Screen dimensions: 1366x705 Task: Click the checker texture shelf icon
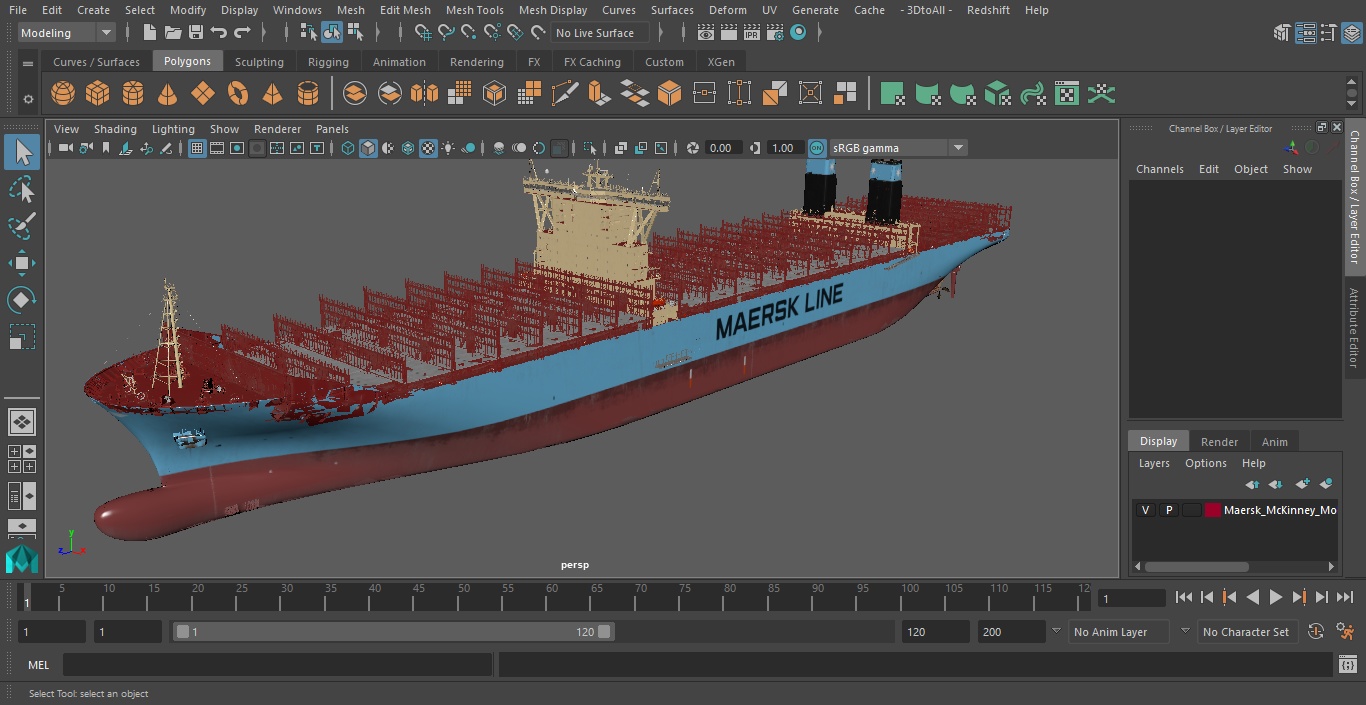tap(1067, 94)
